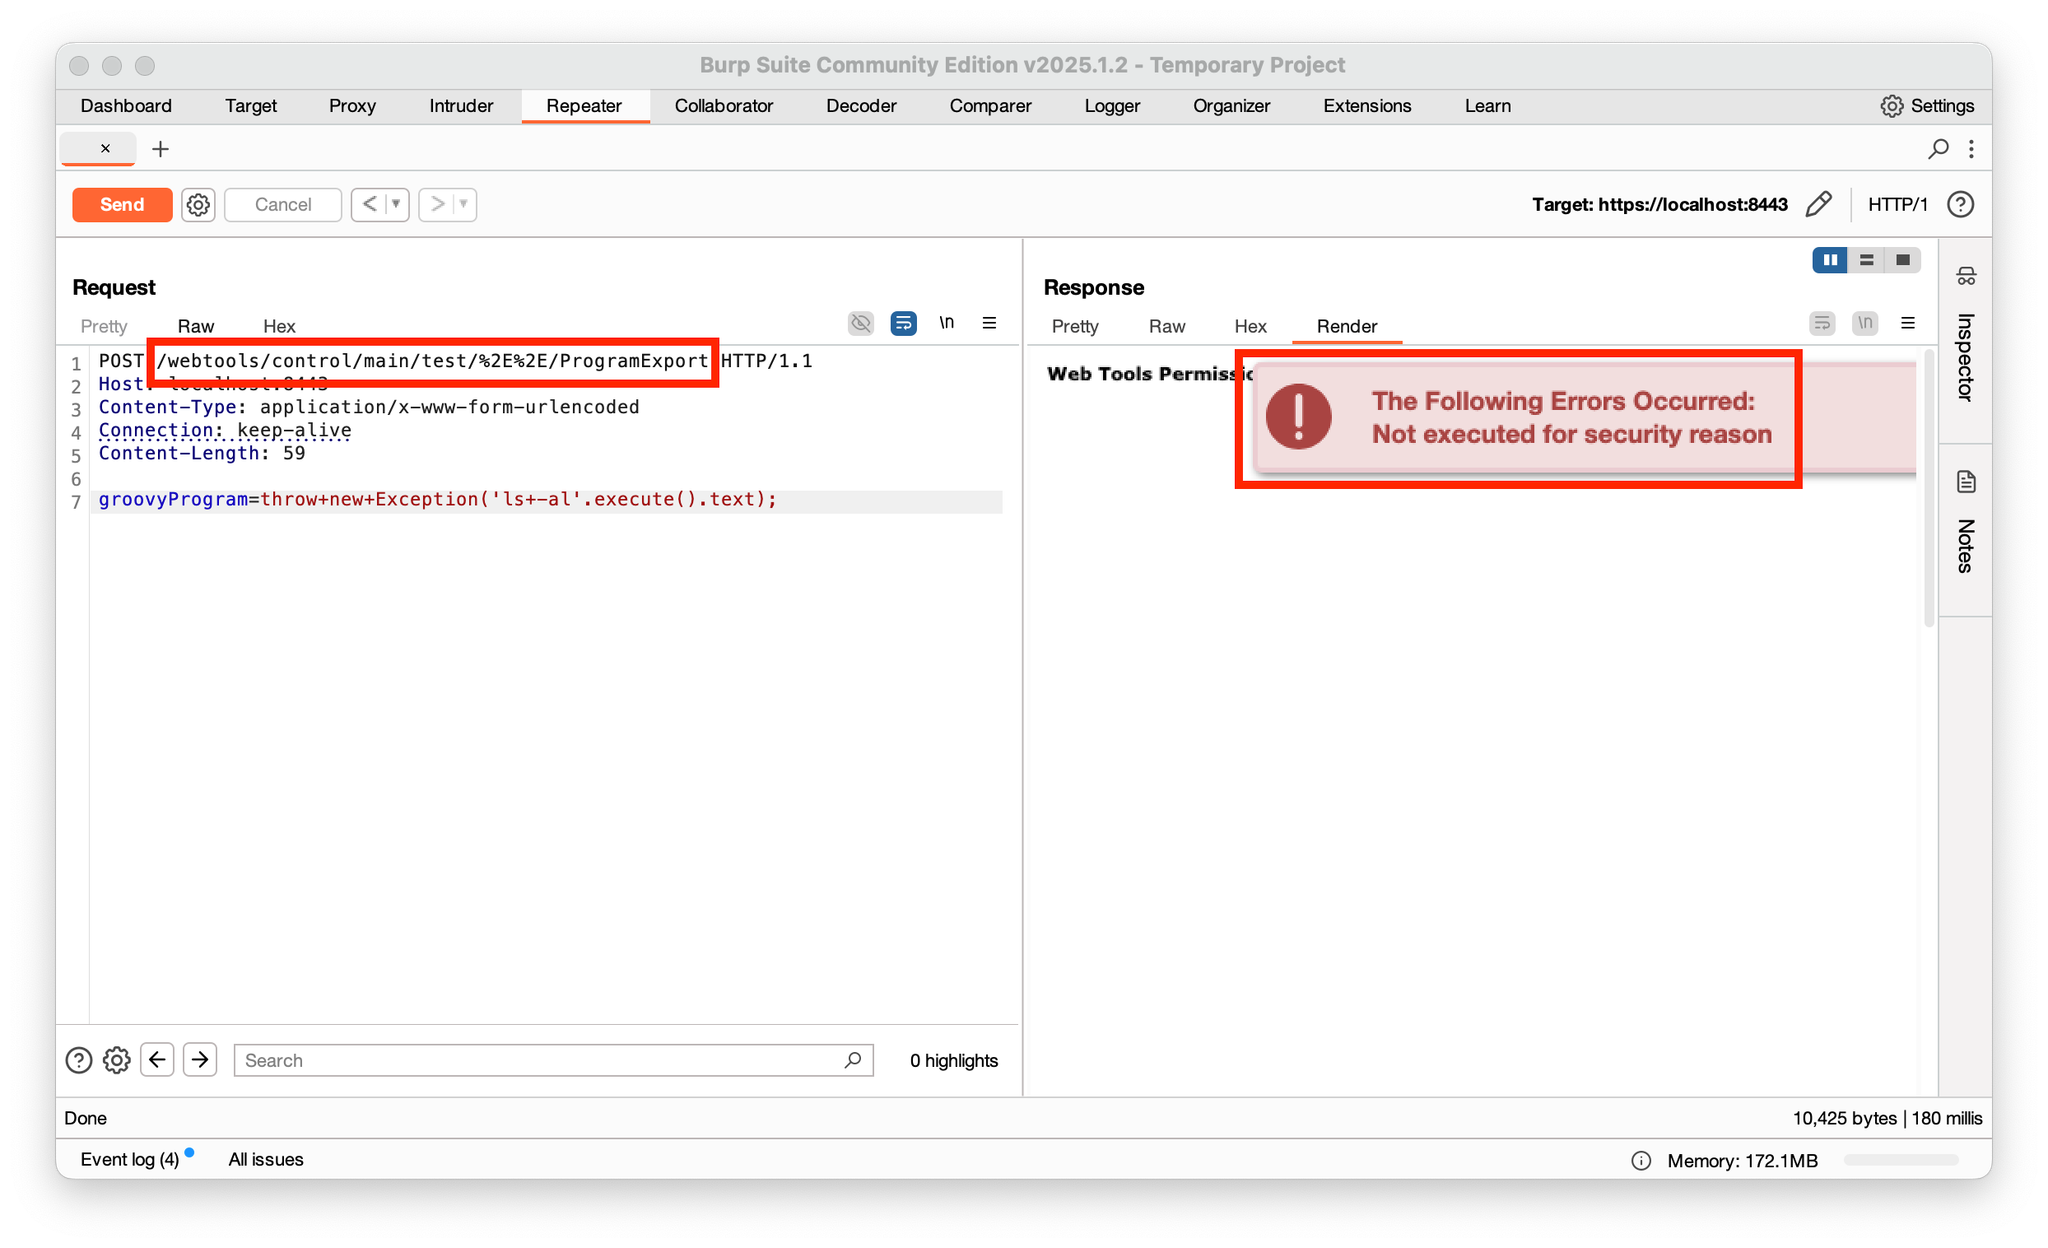Open the Decoder tab

[861, 106]
